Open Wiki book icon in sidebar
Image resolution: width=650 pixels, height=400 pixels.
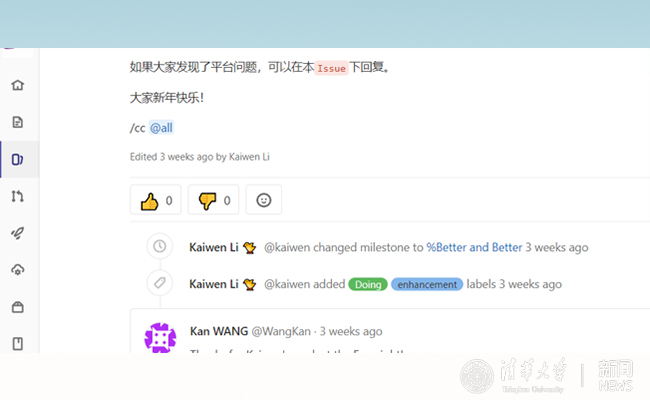pyautogui.click(x=17, y=344)
